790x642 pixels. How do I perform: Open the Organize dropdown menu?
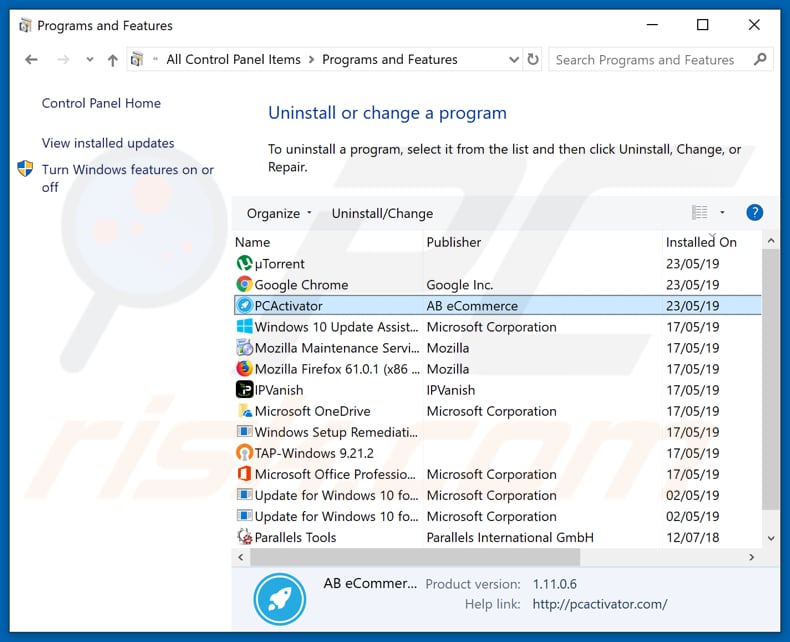279,213
